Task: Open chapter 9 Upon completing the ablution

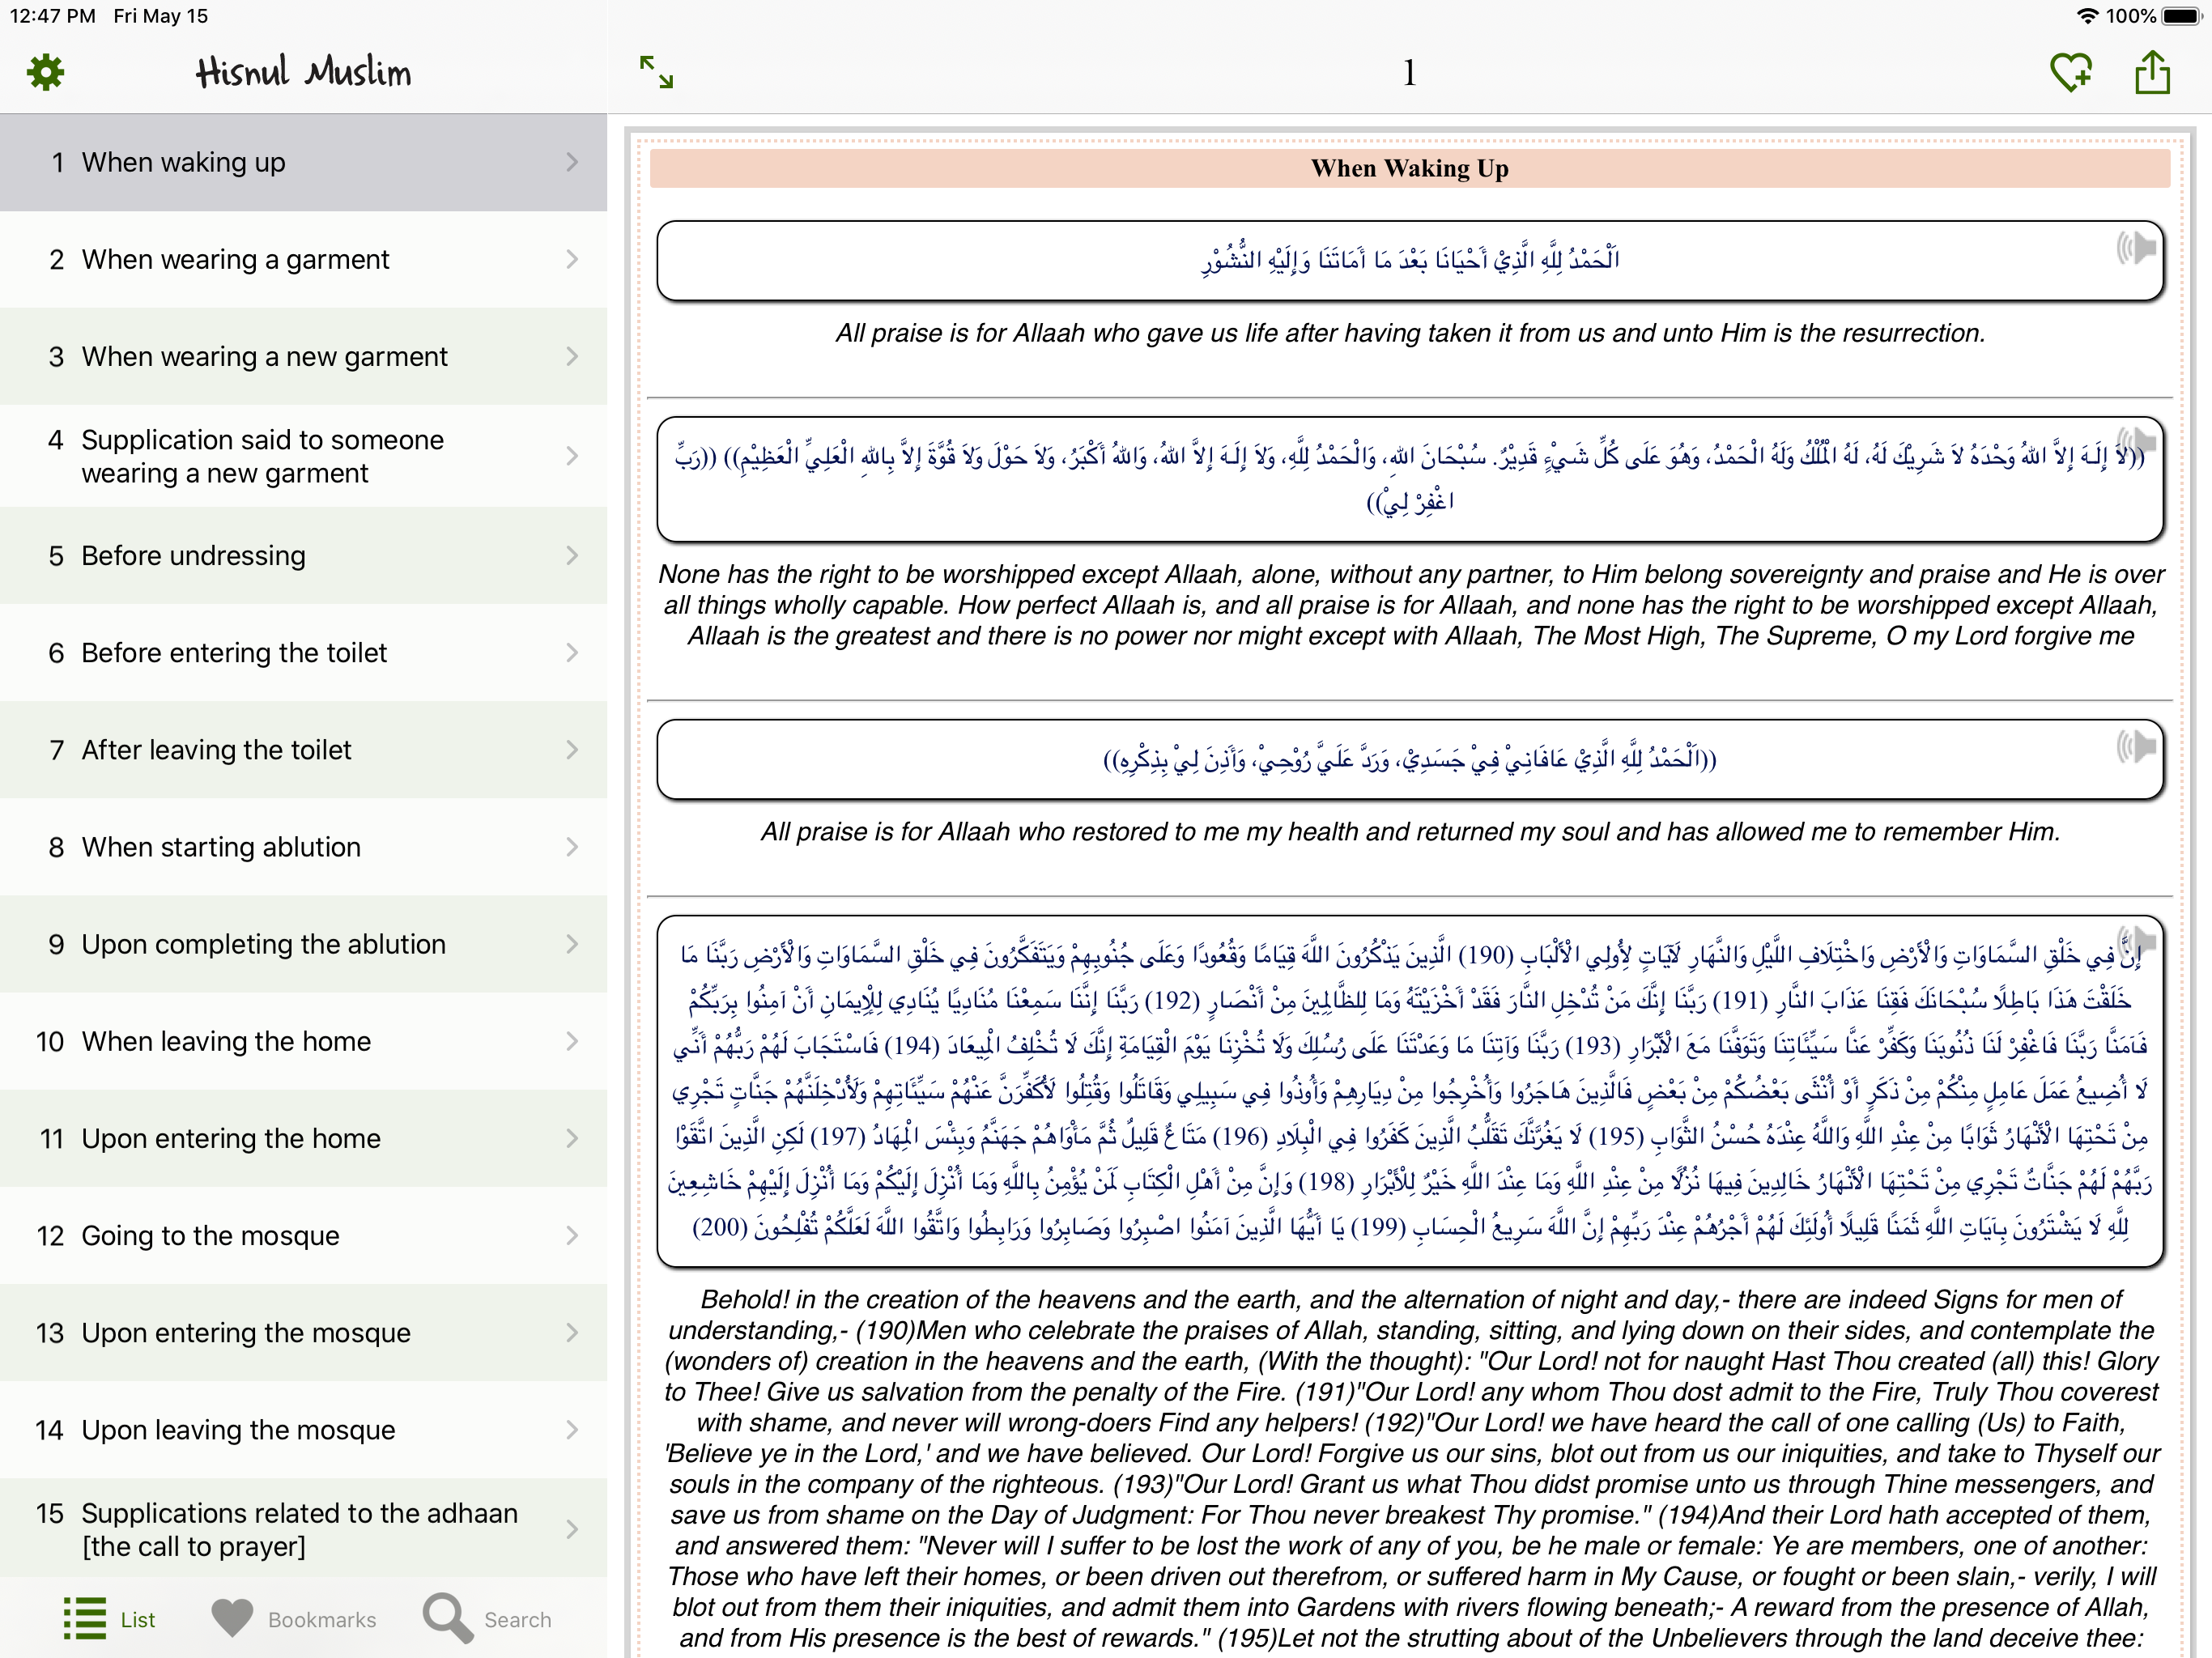Action: [x=303, y=944]
